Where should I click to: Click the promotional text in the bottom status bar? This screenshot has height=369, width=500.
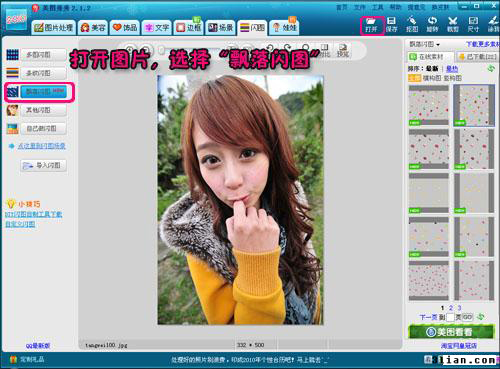pyautogui.click(x=249, y=360)
